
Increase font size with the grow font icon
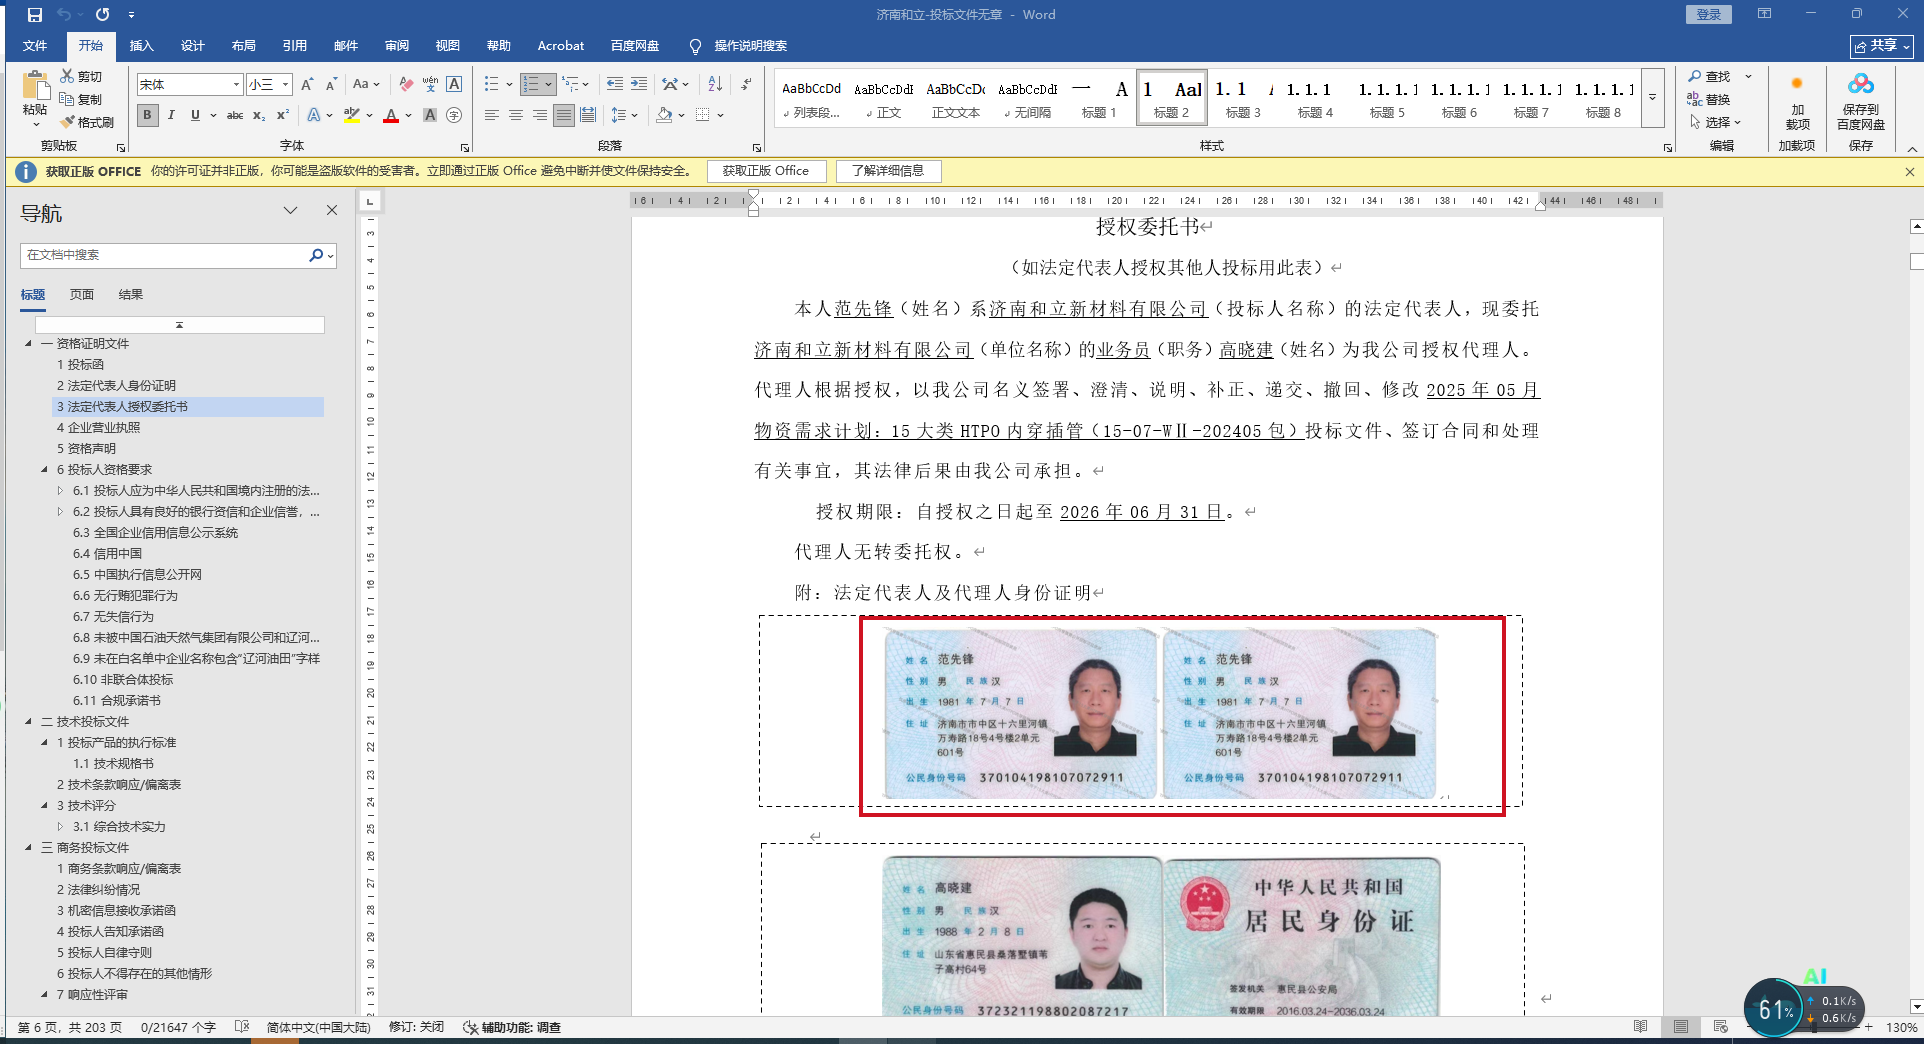coord(307,84)
